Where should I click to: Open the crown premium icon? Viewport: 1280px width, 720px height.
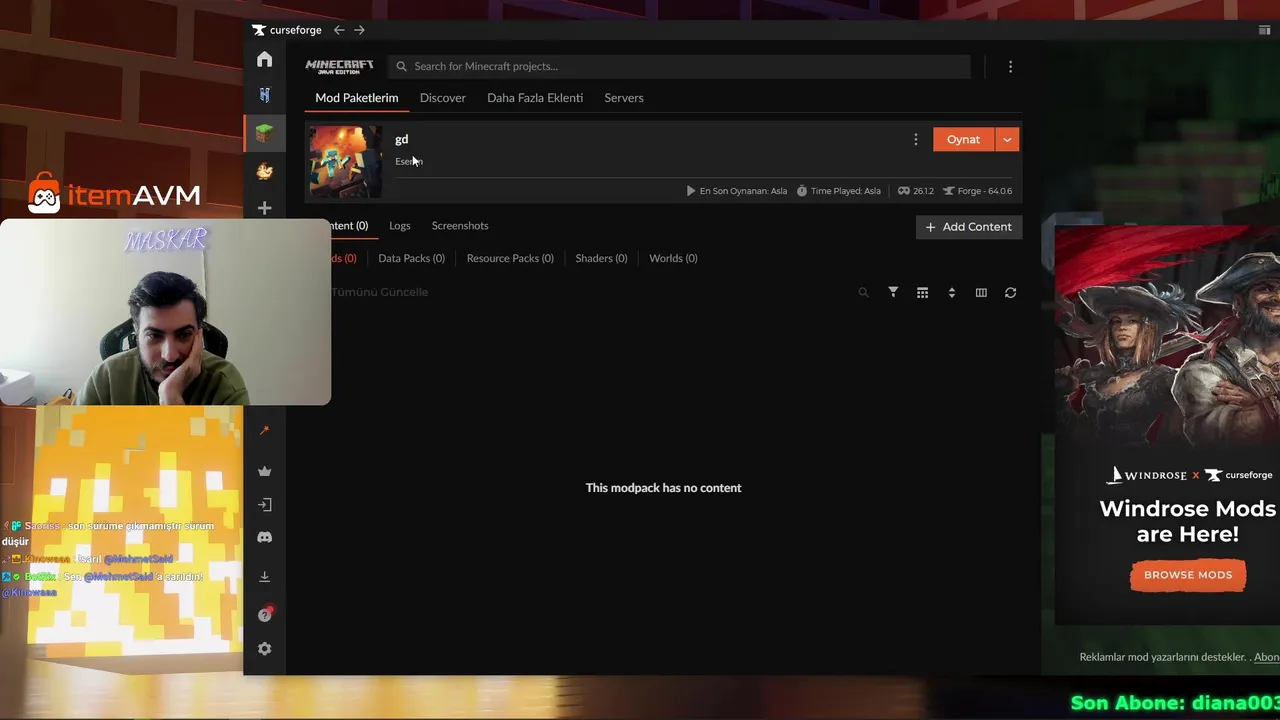[x=264, y=471]
